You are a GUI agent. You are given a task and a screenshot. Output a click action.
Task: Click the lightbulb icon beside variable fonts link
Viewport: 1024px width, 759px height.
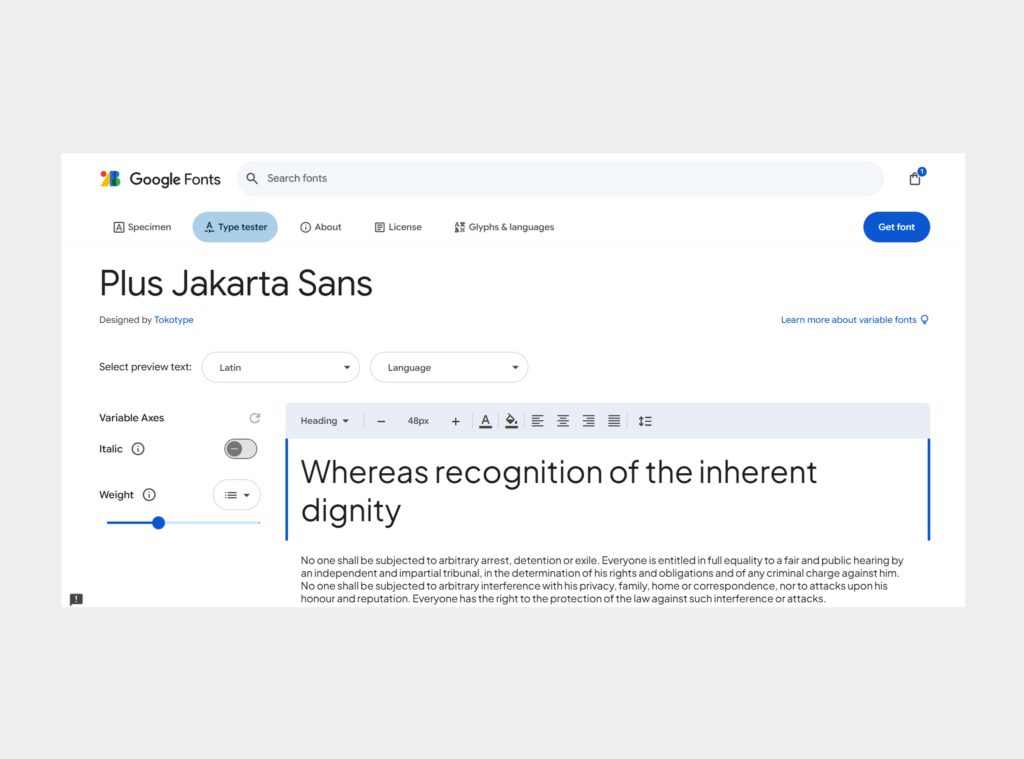(x=924, y=320)
